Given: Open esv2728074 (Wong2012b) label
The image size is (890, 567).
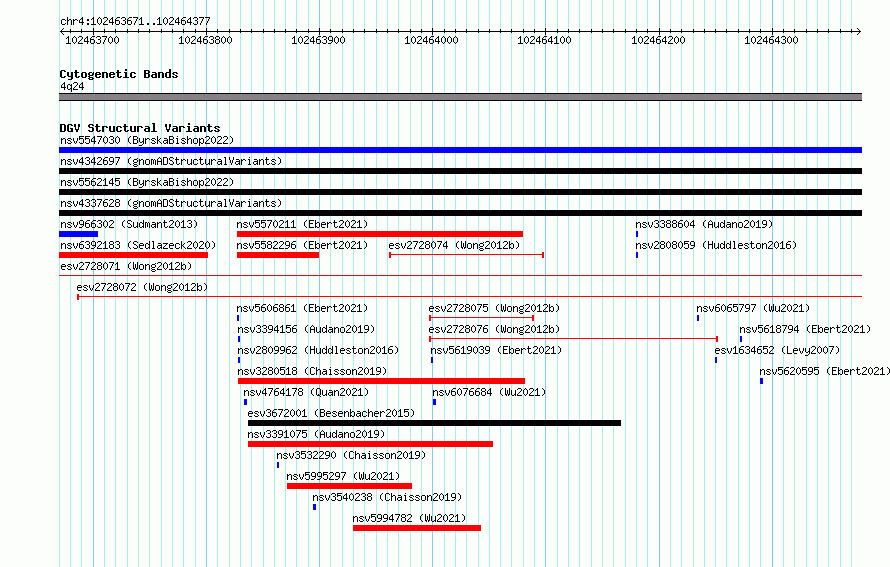Looking at the screenshot, I should point(454,245).
